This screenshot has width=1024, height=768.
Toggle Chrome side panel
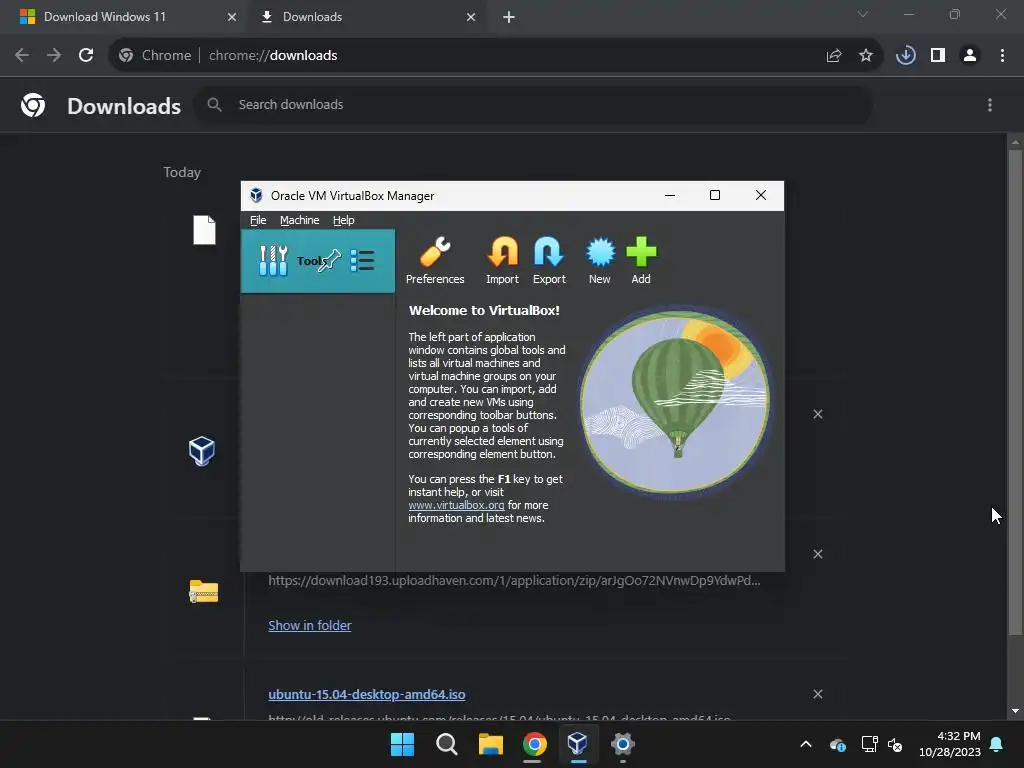point(938,56)
